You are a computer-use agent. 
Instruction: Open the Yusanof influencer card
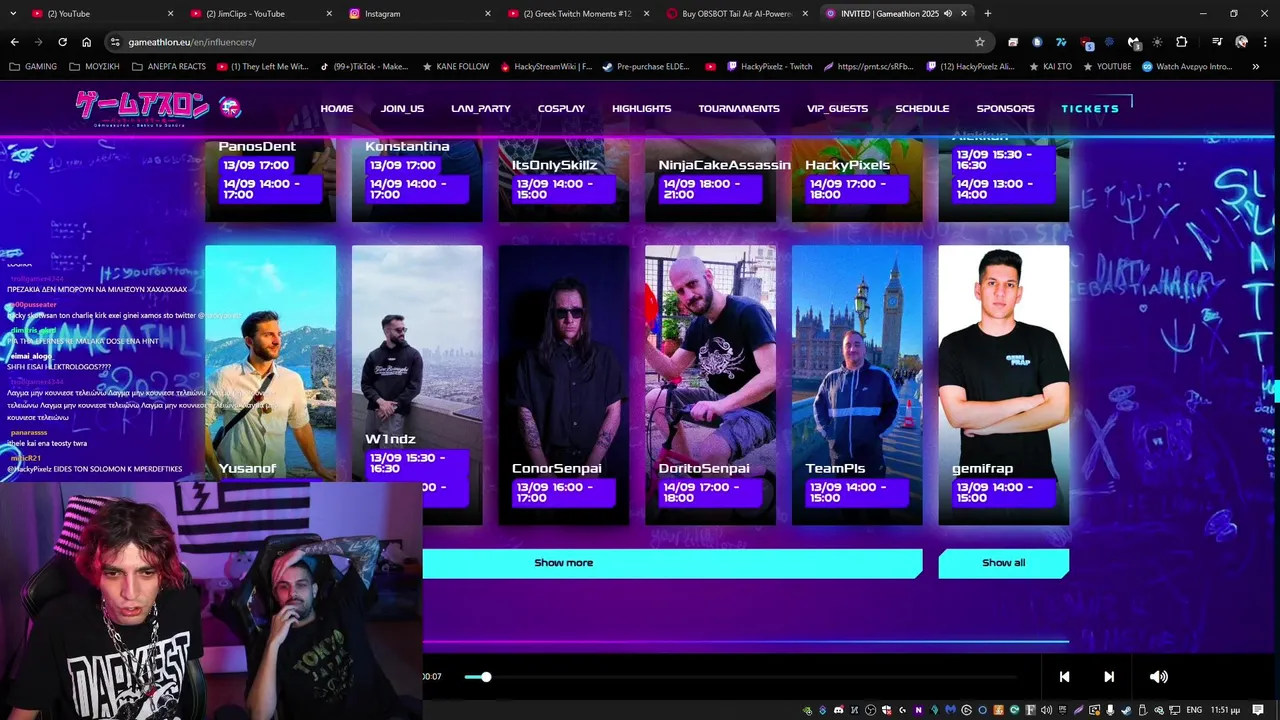click(x=270, y=363)
